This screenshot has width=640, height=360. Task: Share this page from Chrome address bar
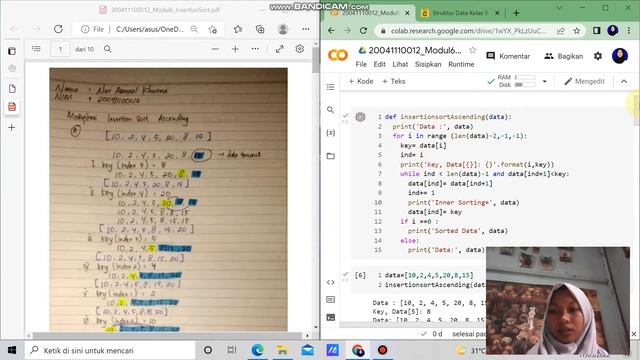[x=561, y=31]
